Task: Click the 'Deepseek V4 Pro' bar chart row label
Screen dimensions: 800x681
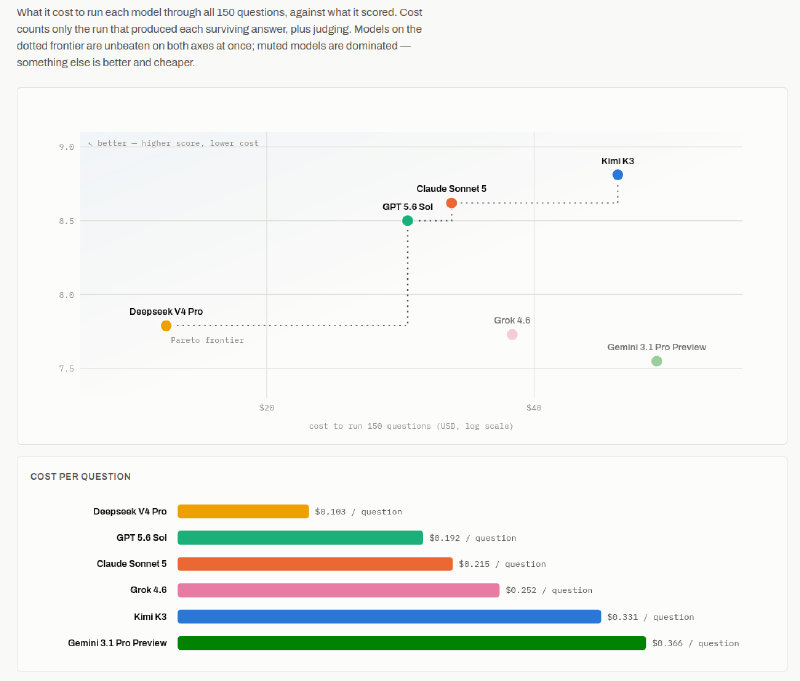Action: (130, 512)
